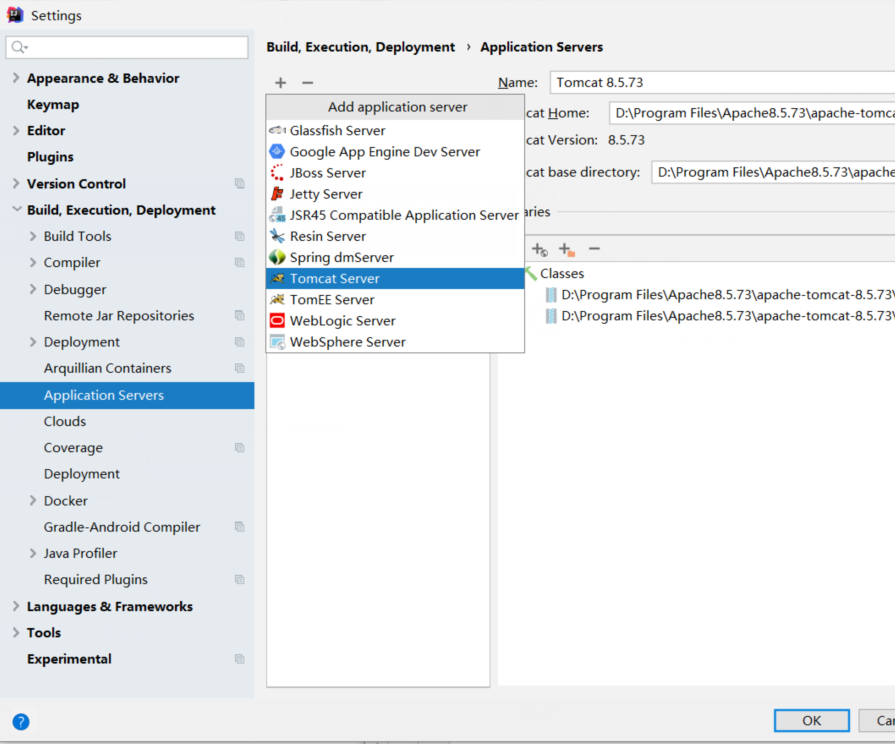The width and height of the screenshot is (895, 744).
Task: Click Build, Execution, Deployment breadcrumb
Action: (361, 47)
